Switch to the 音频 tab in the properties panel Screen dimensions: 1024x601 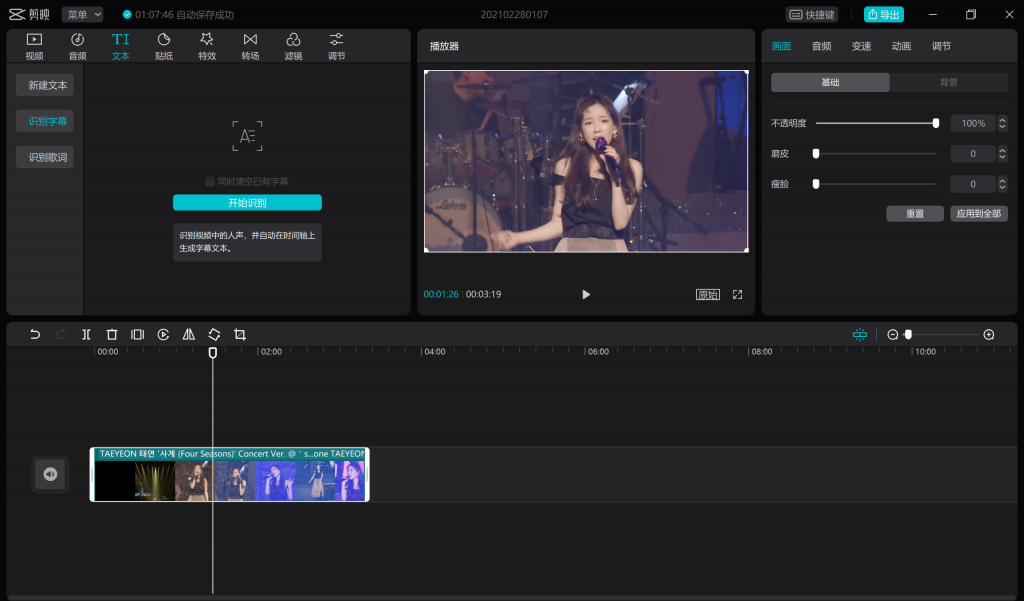822,46
